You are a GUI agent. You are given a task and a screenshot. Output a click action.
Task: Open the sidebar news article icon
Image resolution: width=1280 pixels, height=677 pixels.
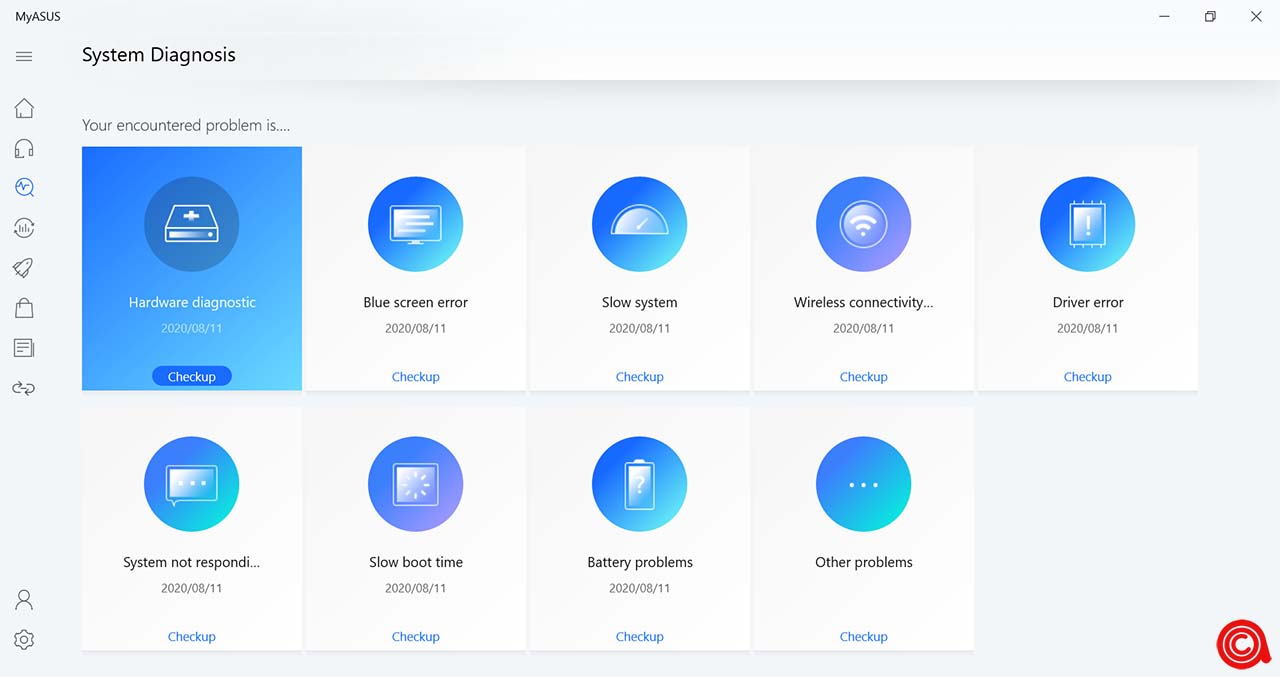pyautogui.click(x=24, y=348)
